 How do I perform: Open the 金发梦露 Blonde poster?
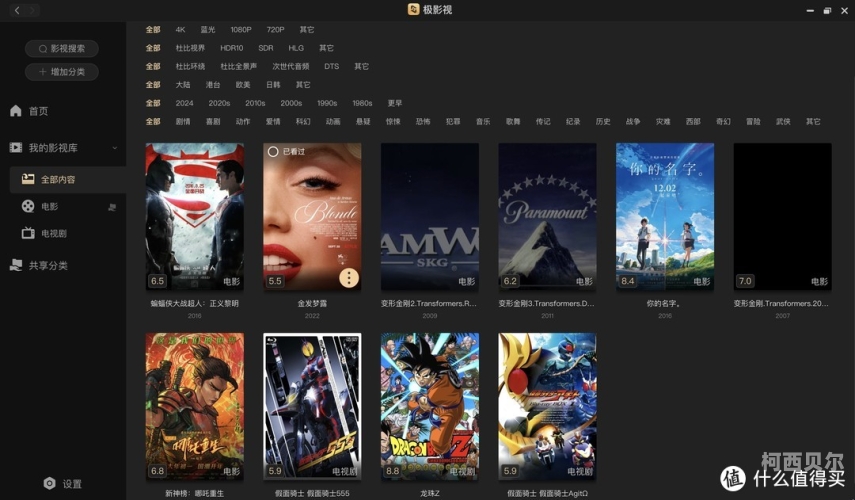[x=312, y=216]
